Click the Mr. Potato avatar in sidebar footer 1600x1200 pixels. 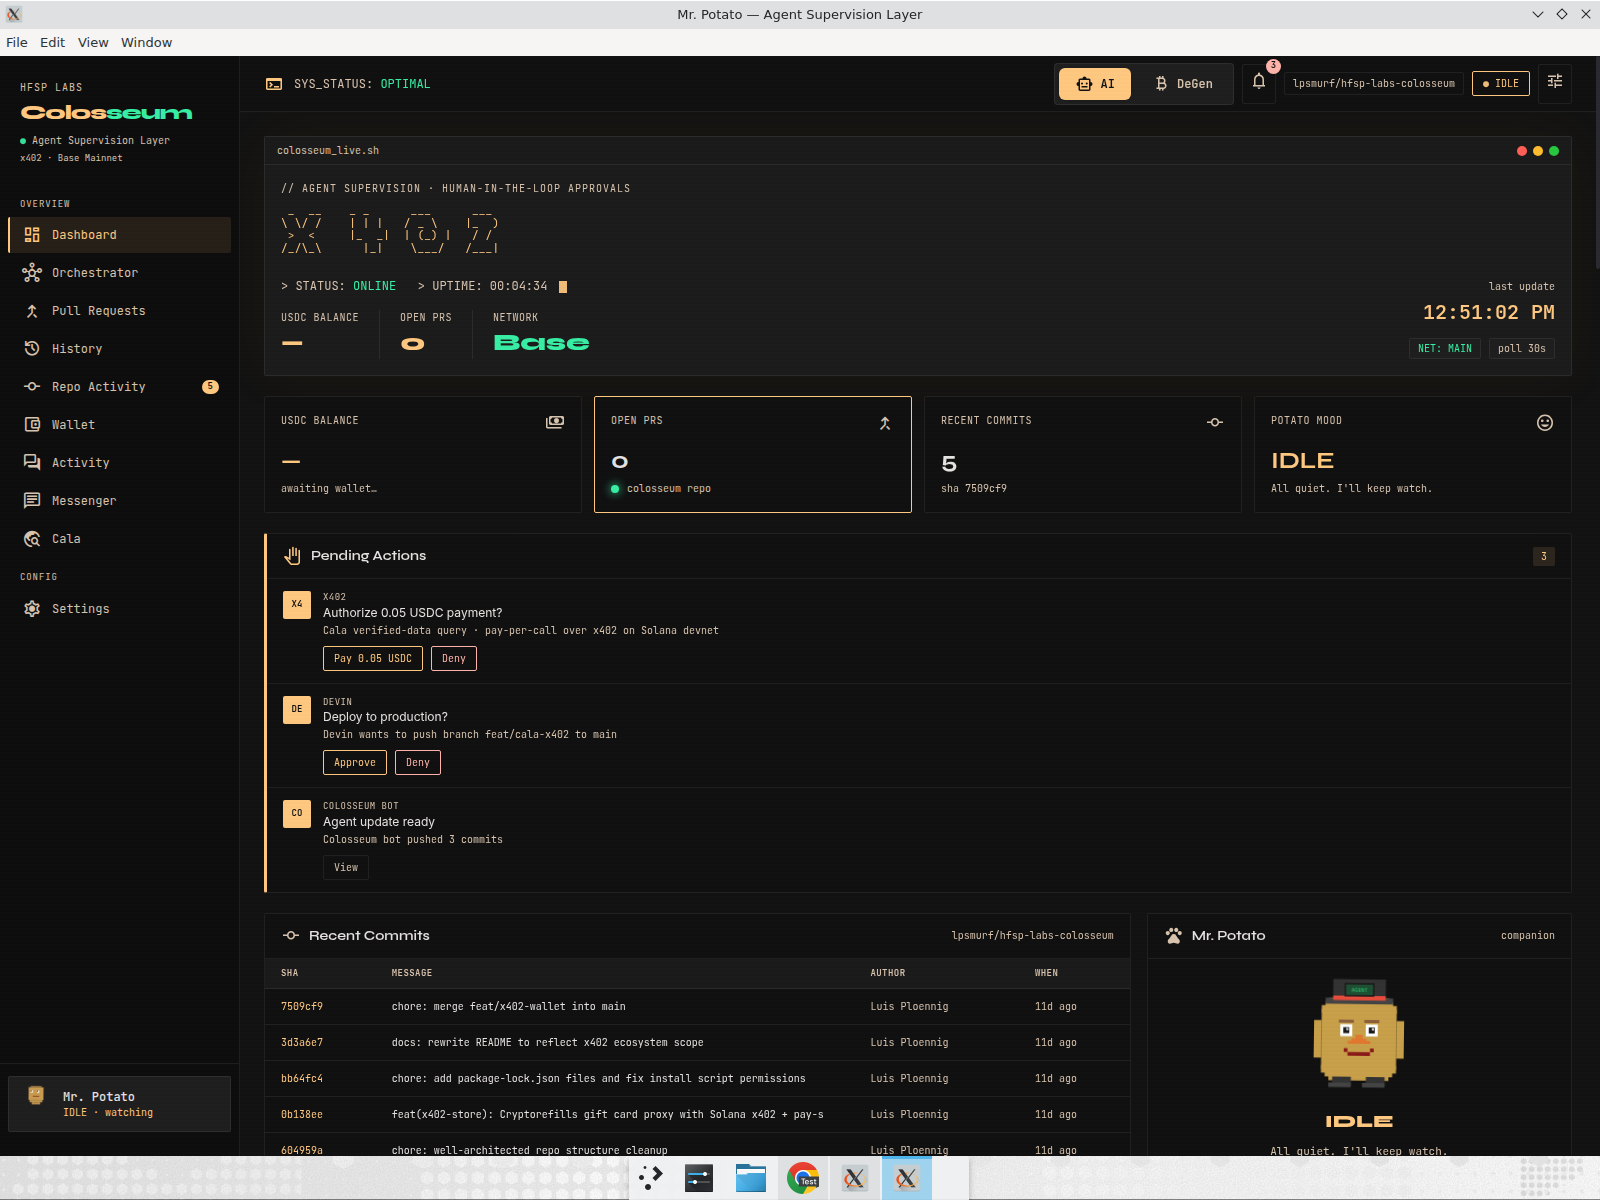click(36, 1096)
